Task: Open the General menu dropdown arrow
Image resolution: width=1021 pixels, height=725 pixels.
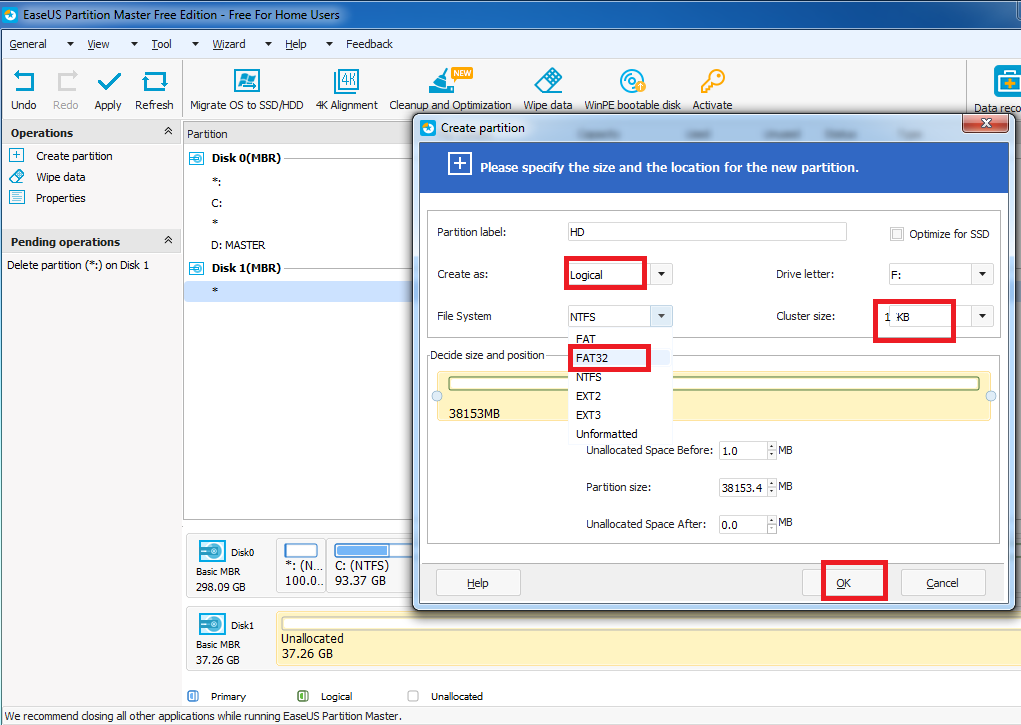Action: (x=70, y=44)
